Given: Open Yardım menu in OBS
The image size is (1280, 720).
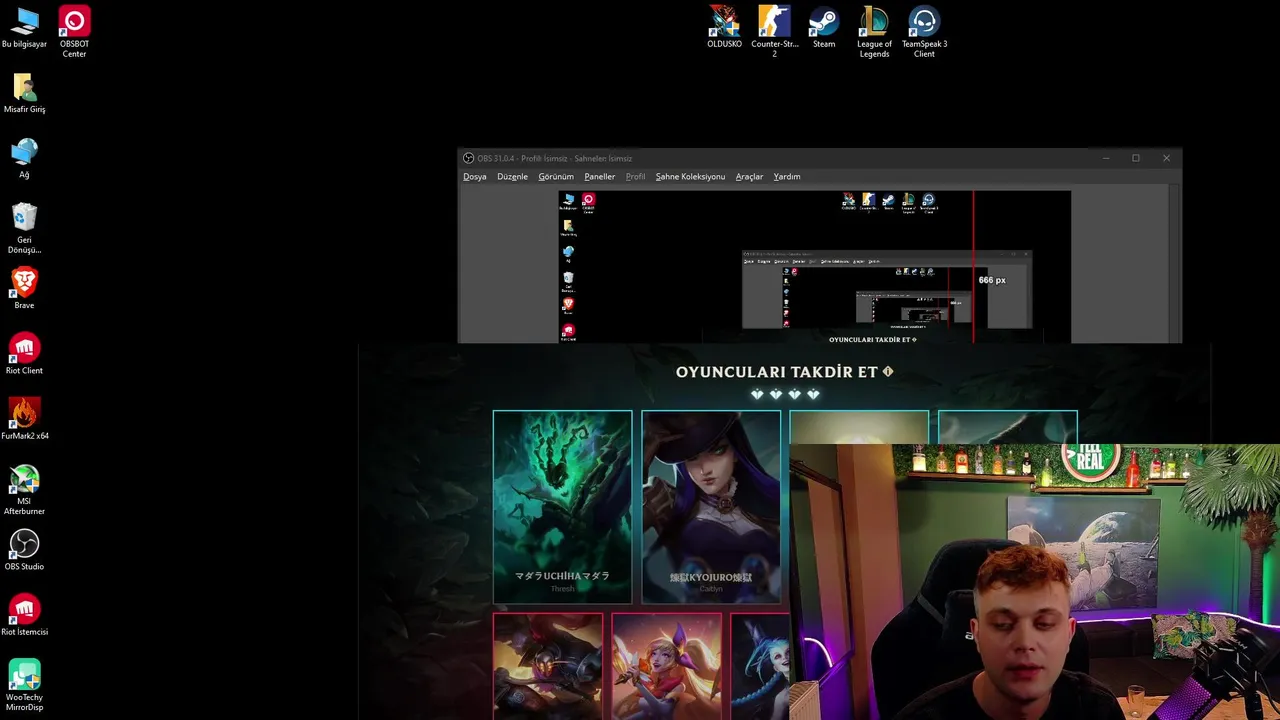Looking at the screenshot, I should pyautogui.click(x=787, y=177).
